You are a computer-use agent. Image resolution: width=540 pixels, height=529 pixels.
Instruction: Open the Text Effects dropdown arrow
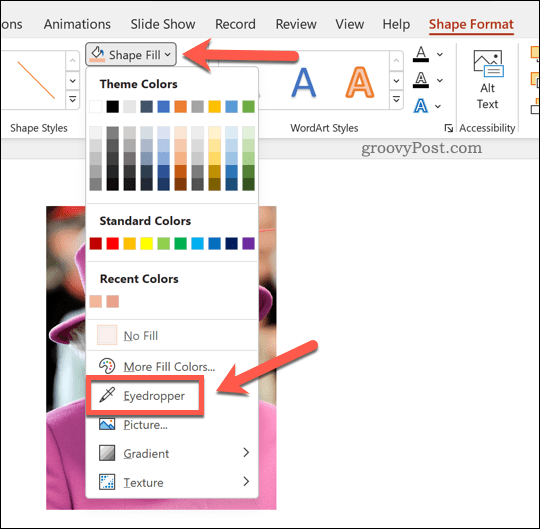point(438,106)
